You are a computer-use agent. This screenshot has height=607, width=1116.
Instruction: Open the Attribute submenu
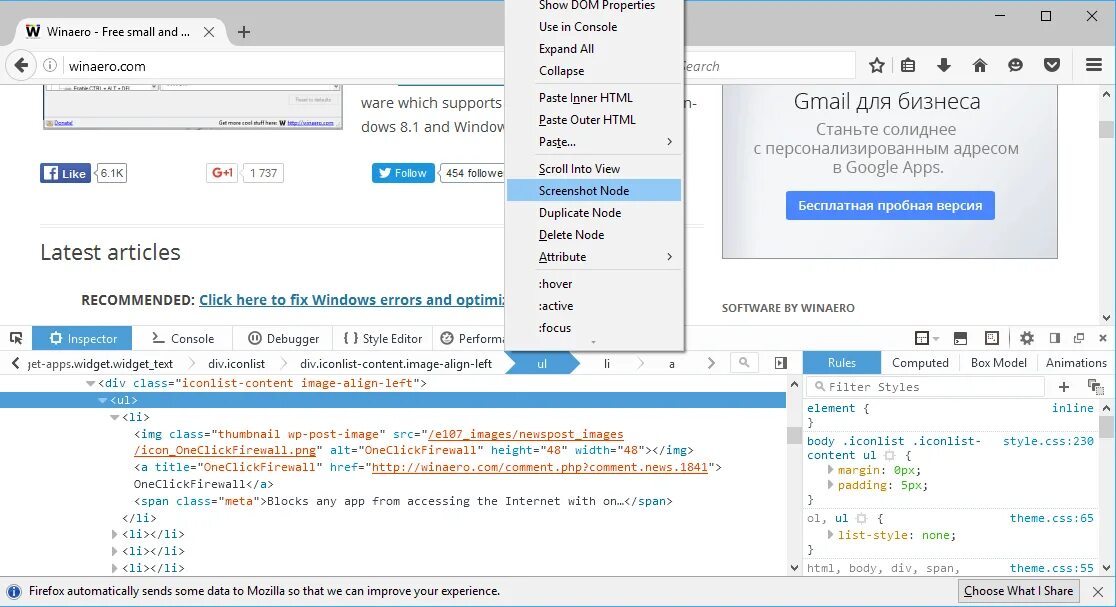[x=594, y=257]
